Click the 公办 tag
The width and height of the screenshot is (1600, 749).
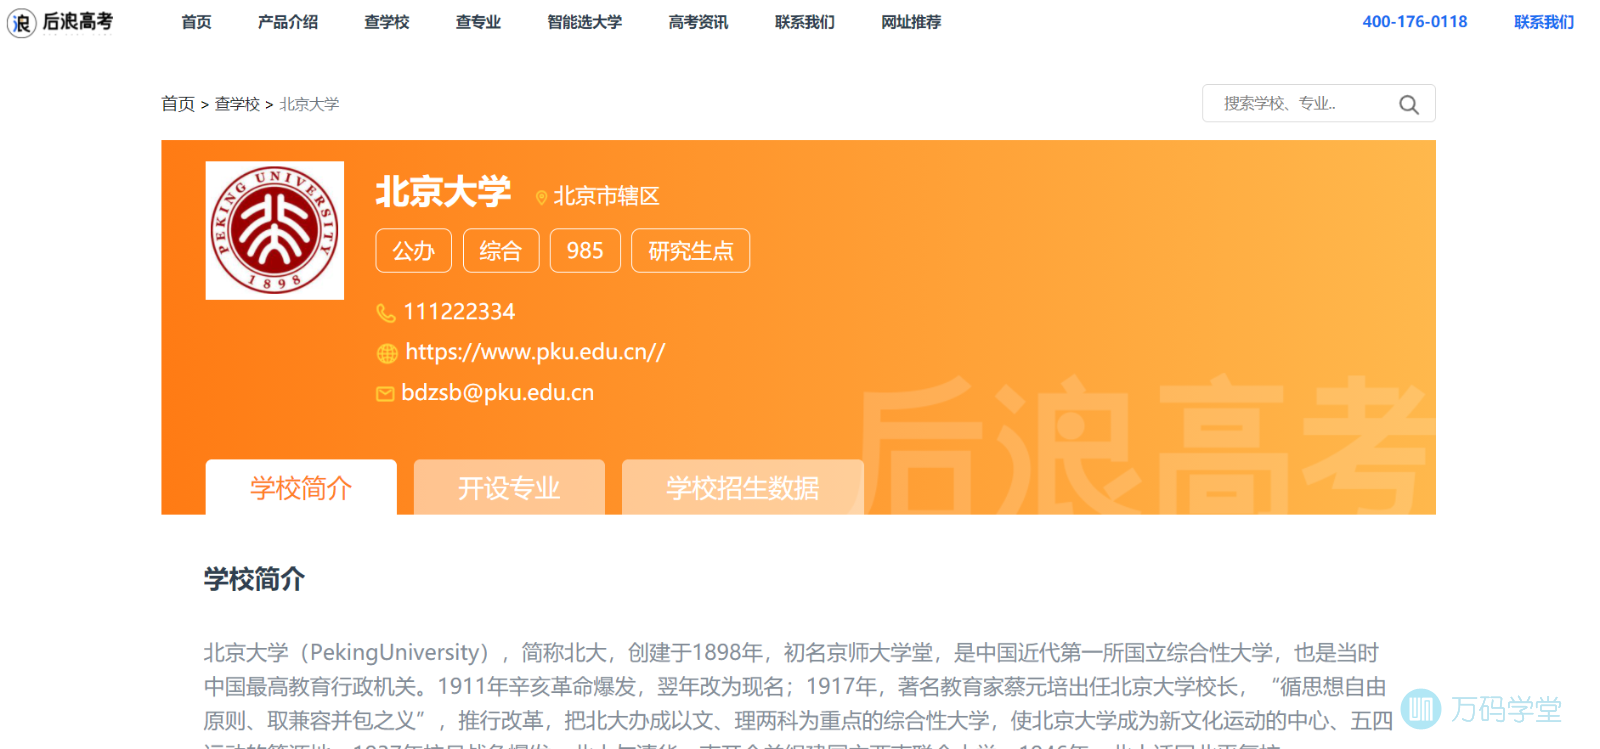coord(414,251)
